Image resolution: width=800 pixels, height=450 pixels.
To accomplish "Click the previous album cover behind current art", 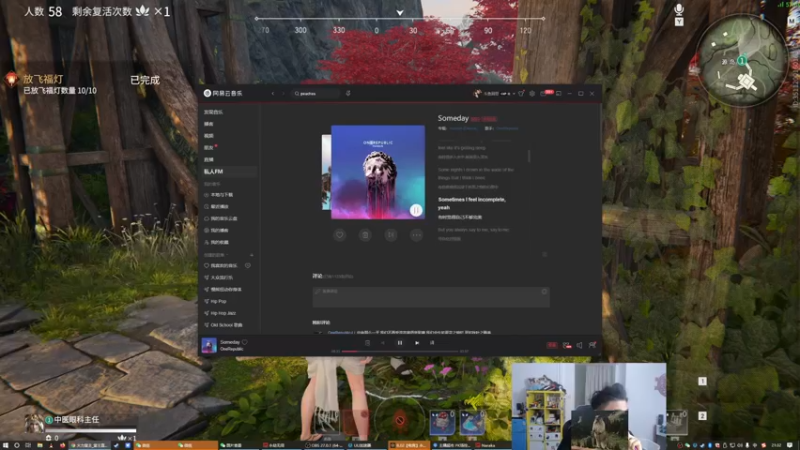I will point(326,172).
